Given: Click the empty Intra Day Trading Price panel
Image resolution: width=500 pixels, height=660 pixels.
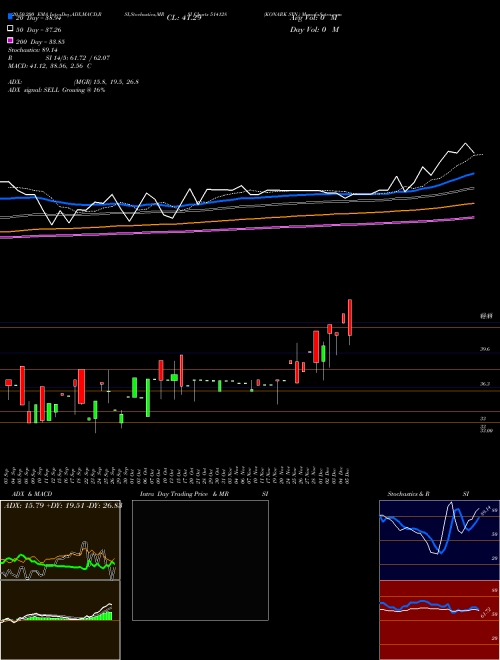Looking at the screenshot, I should pyautogui.click(x=200, y=560).
